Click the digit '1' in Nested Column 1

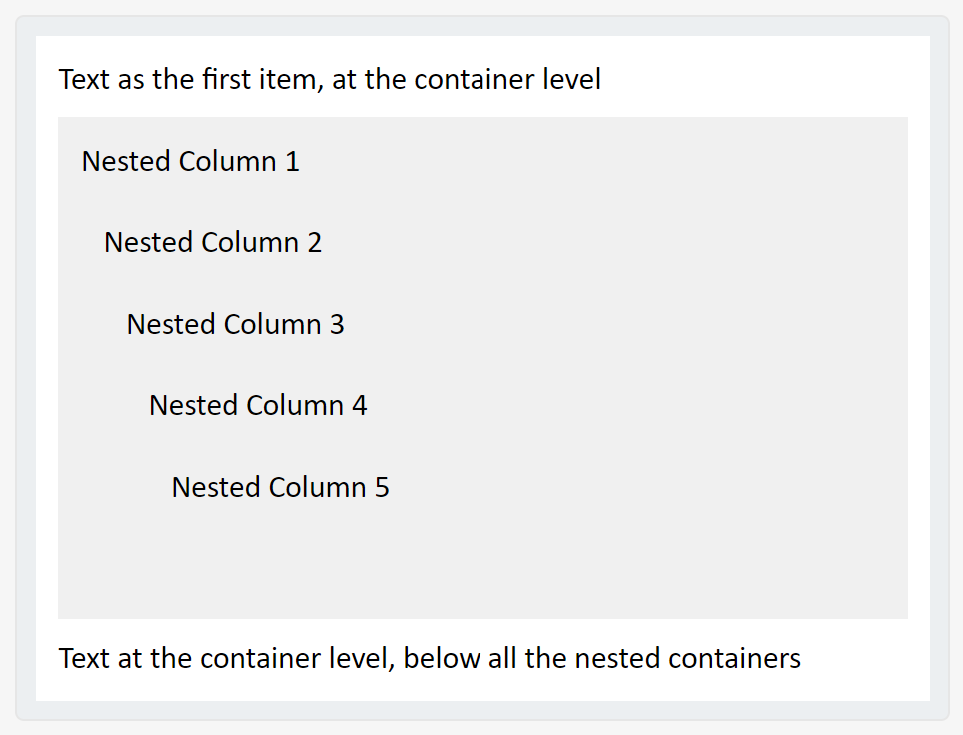click(292, 162)
